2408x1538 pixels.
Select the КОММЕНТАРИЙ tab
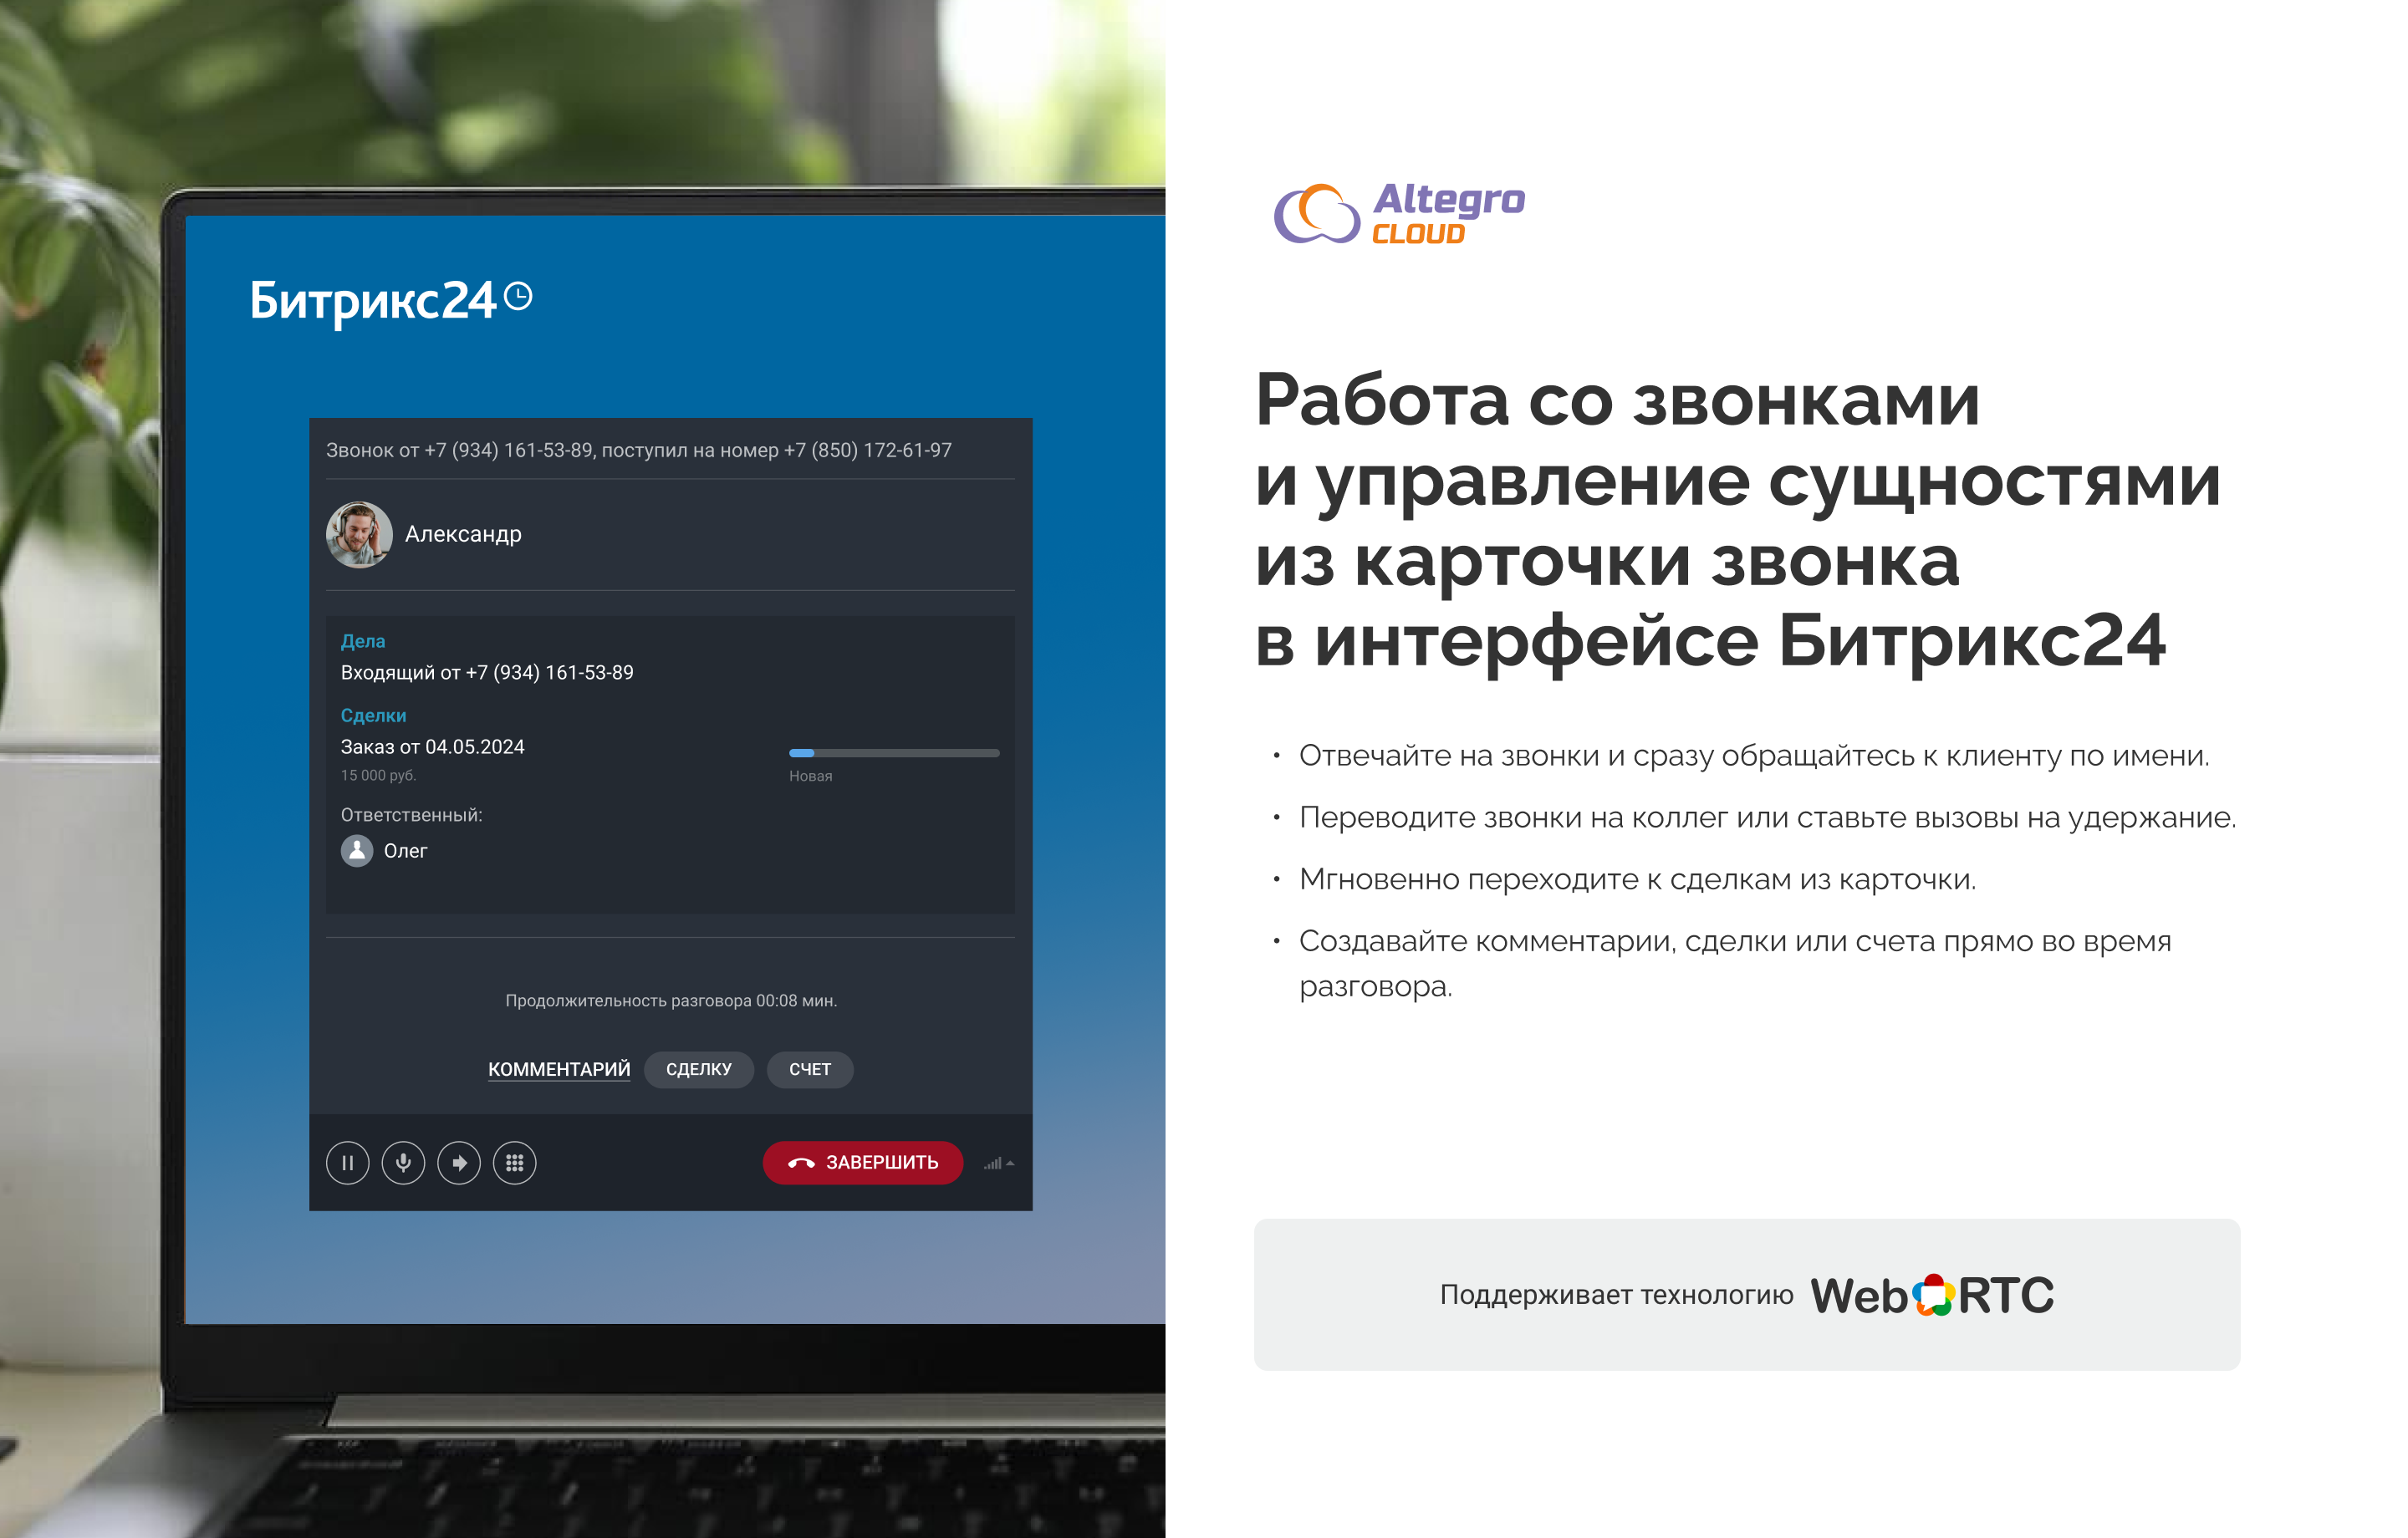(559, 1070)
